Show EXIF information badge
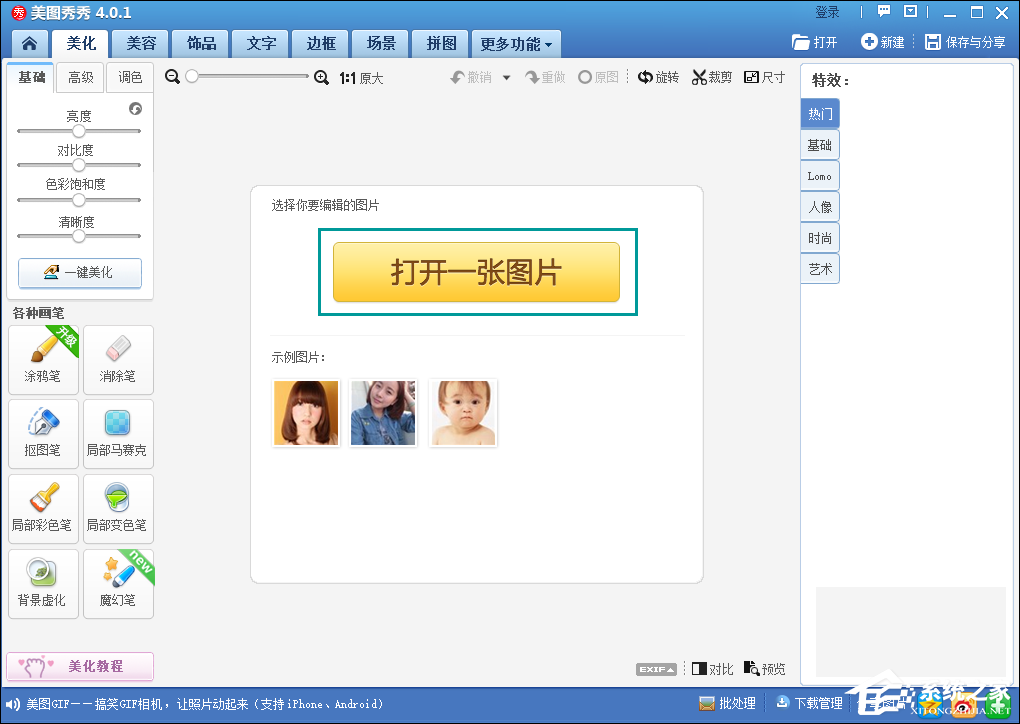This screenshot has height=724, width=1020. [656, 669]
